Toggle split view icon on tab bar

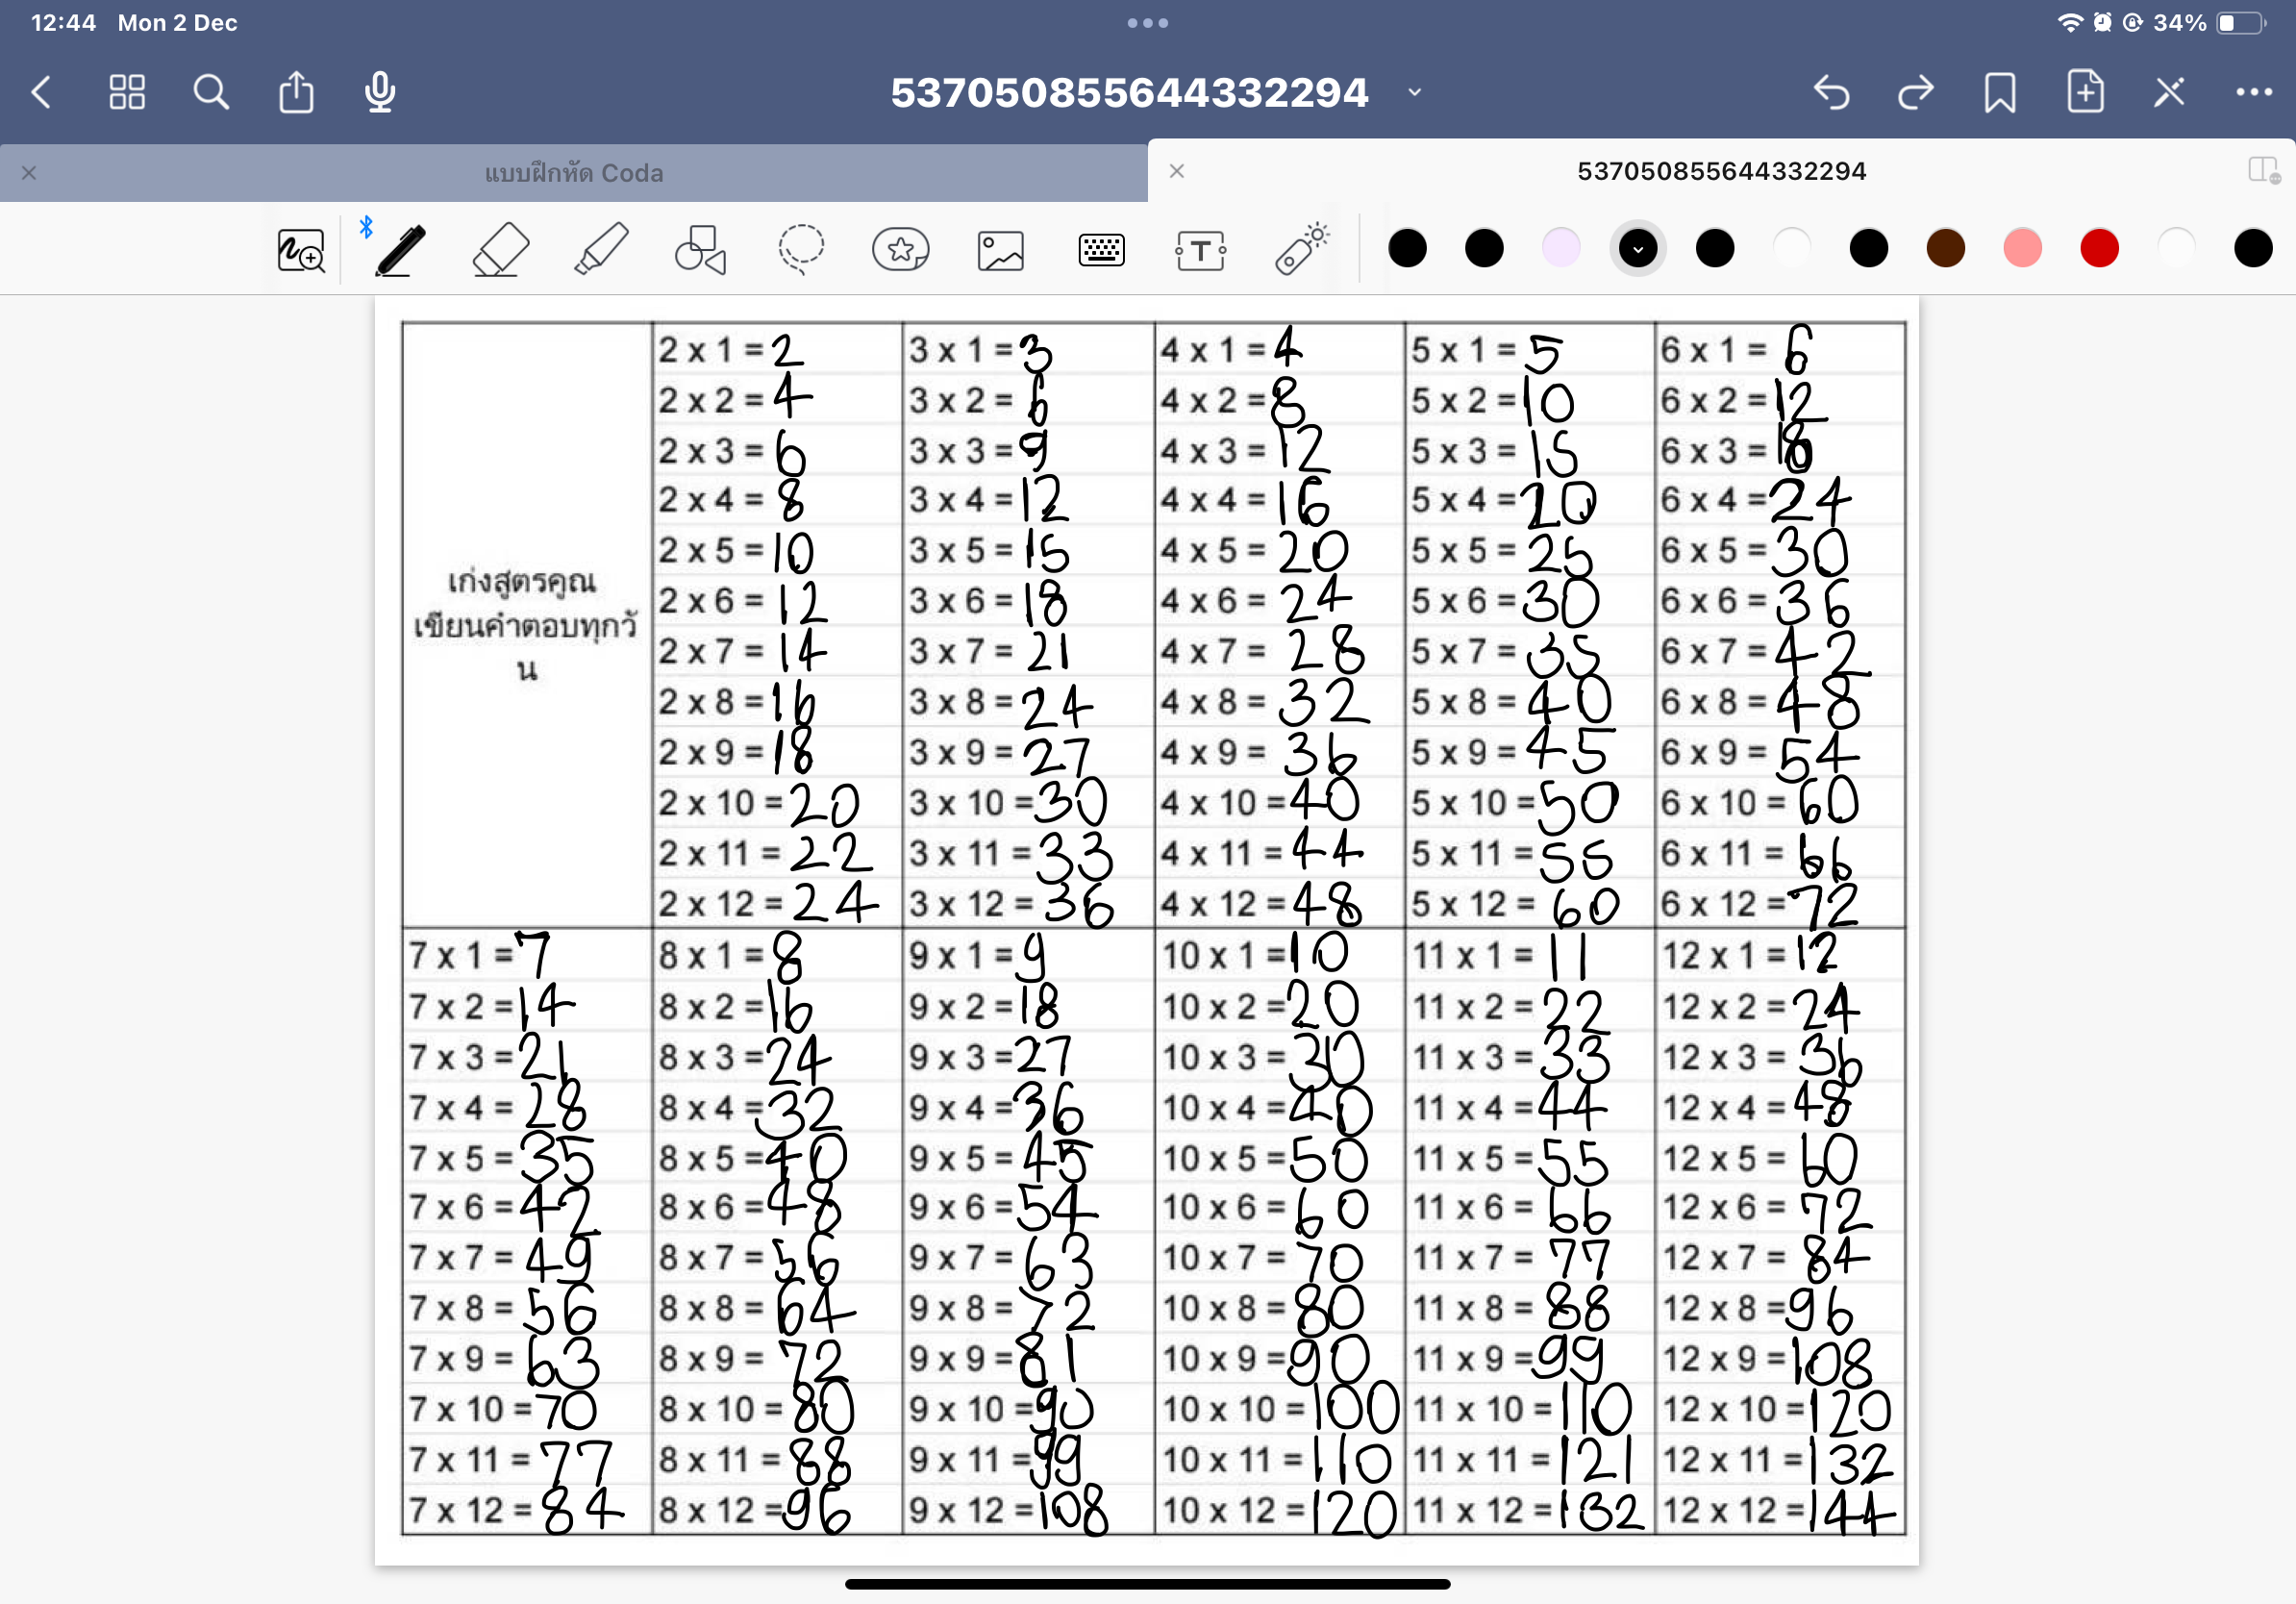pos(2262,170)
